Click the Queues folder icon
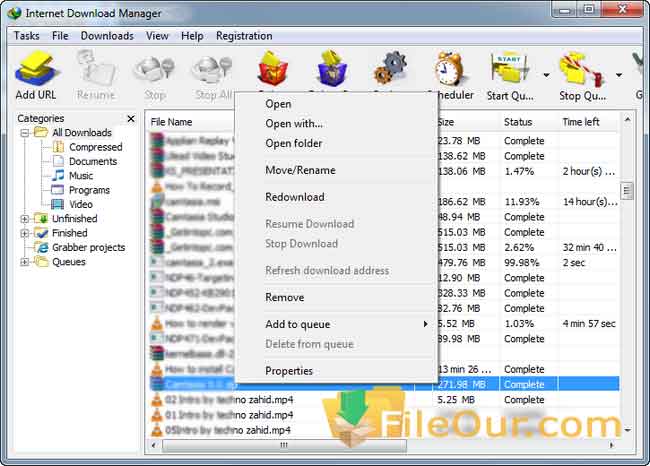Image resolution: width=650 pixels, height=466 pixels. coord(41,261)
